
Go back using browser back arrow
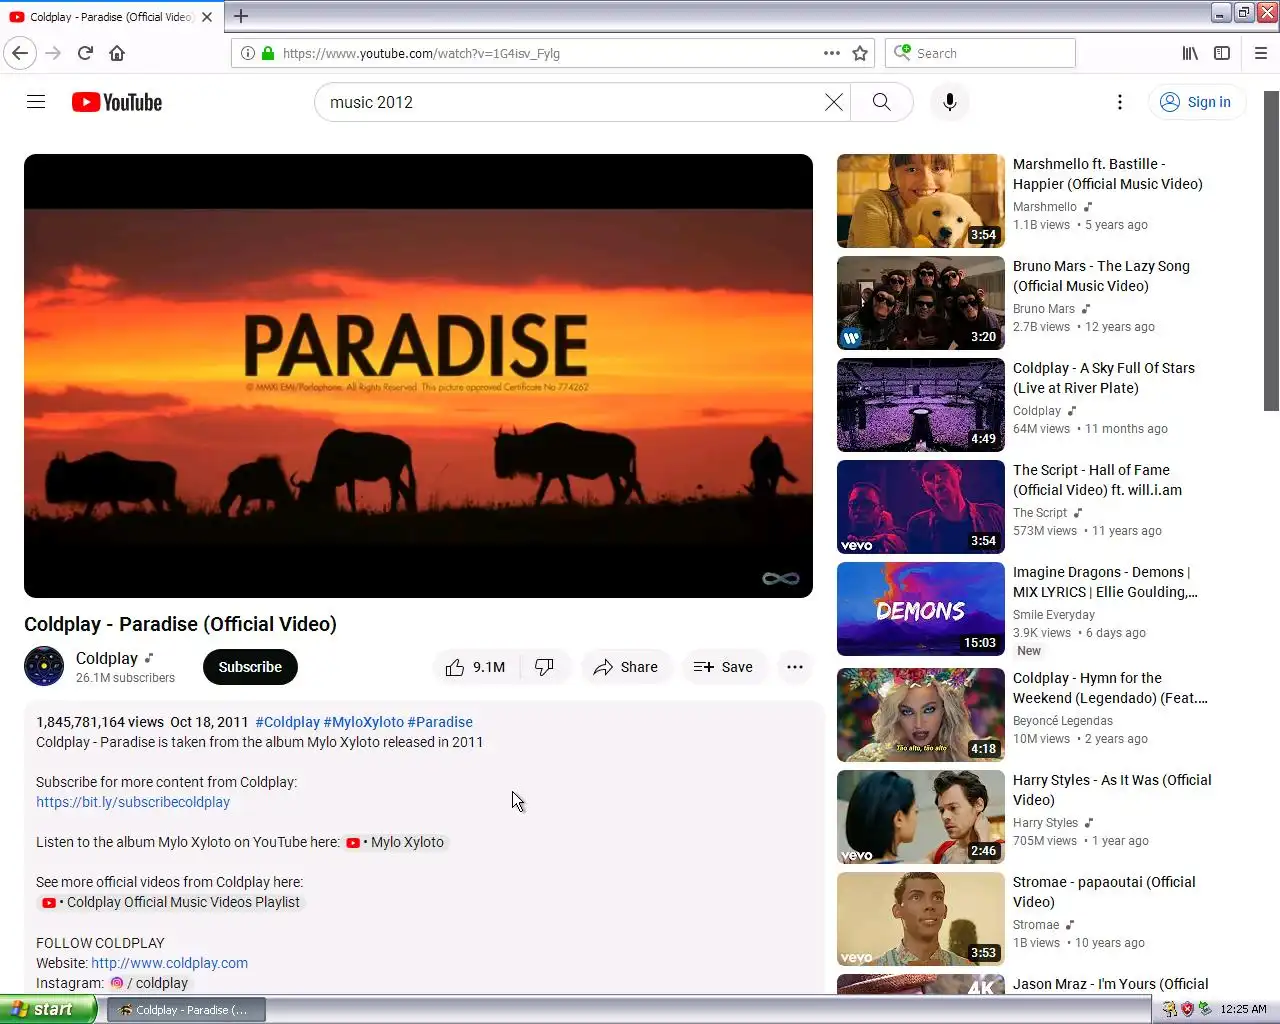(x=20, y=53)
